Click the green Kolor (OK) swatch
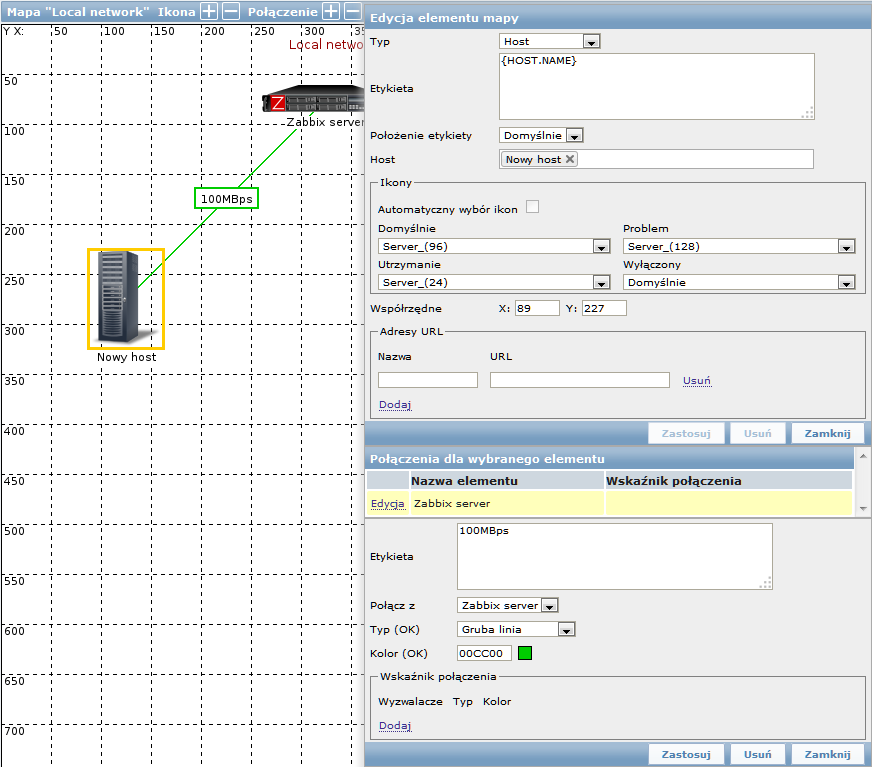 click(x=524, y=653)
